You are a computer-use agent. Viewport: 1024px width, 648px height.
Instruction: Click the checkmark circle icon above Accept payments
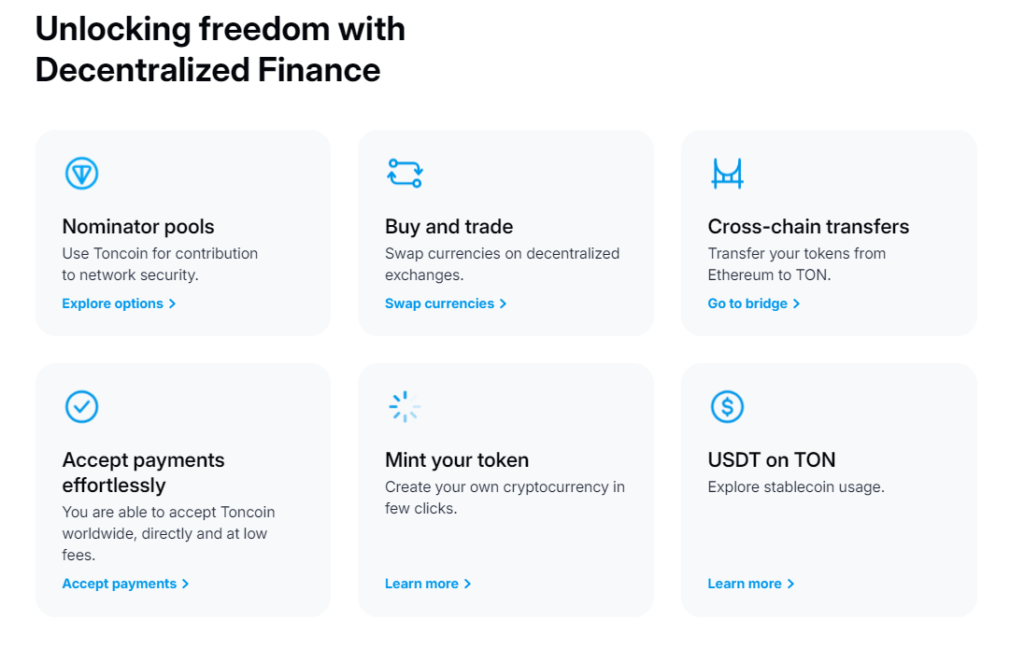[82, 406]
